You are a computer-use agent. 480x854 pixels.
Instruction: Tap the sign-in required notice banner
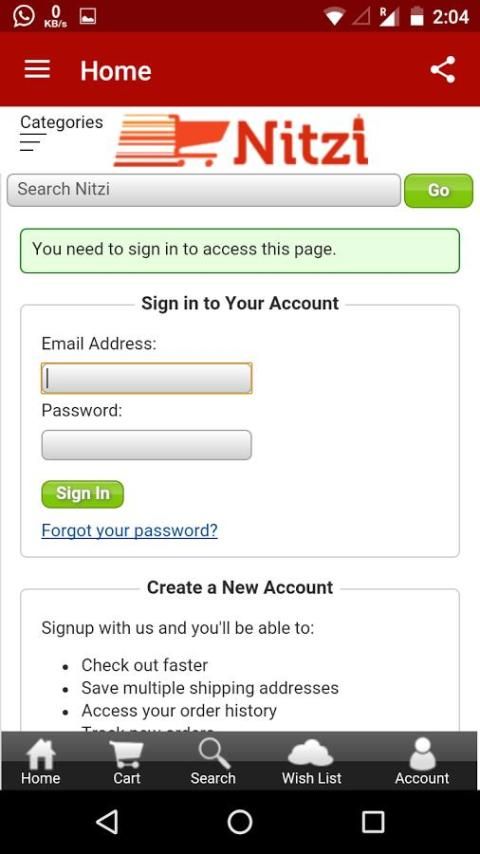point(240,251)
